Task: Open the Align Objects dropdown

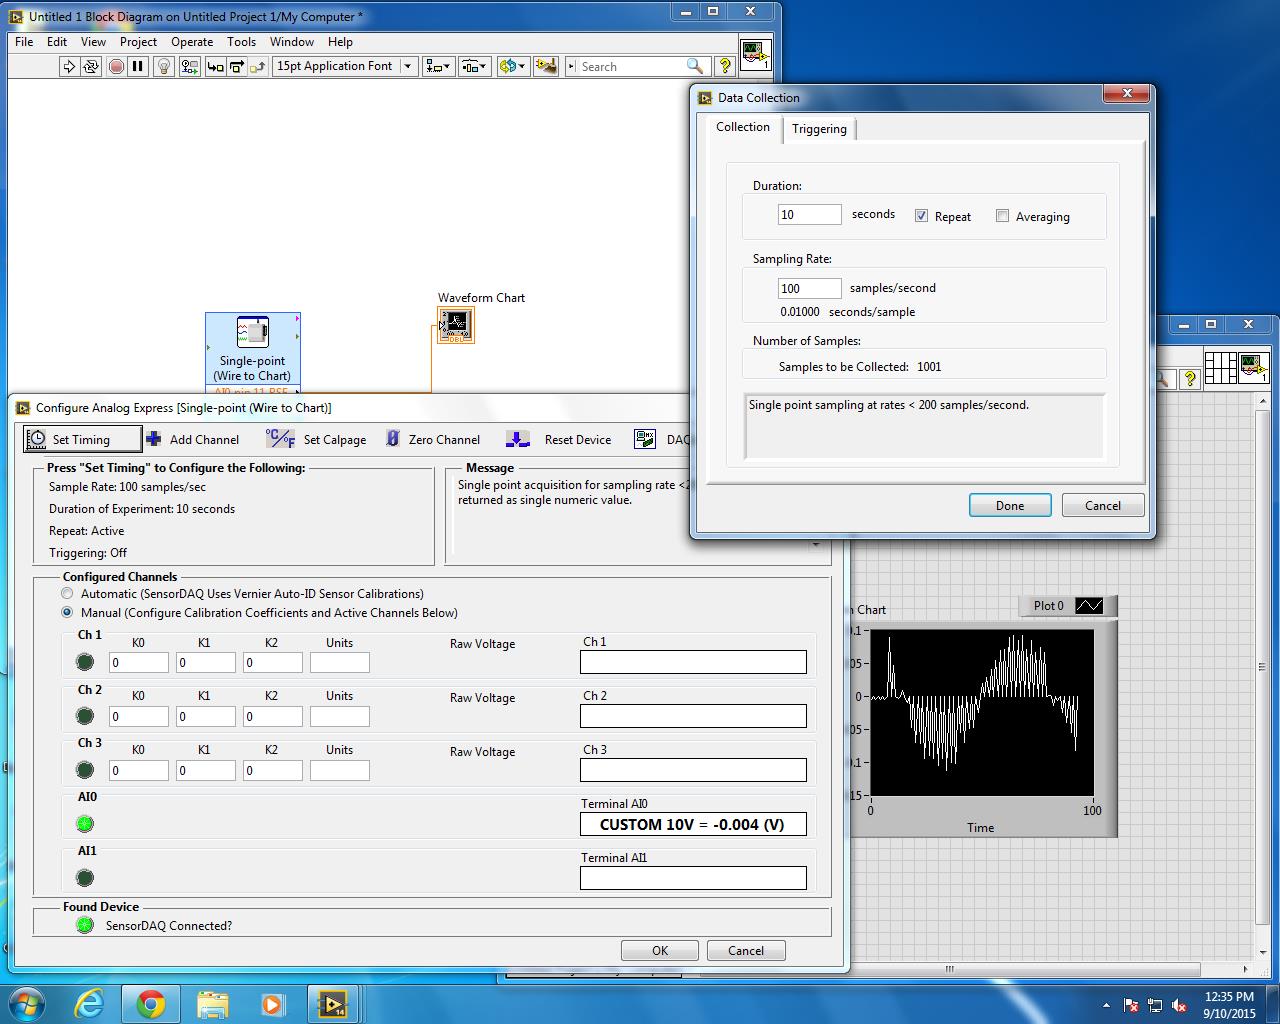Action: pos(438,66)
